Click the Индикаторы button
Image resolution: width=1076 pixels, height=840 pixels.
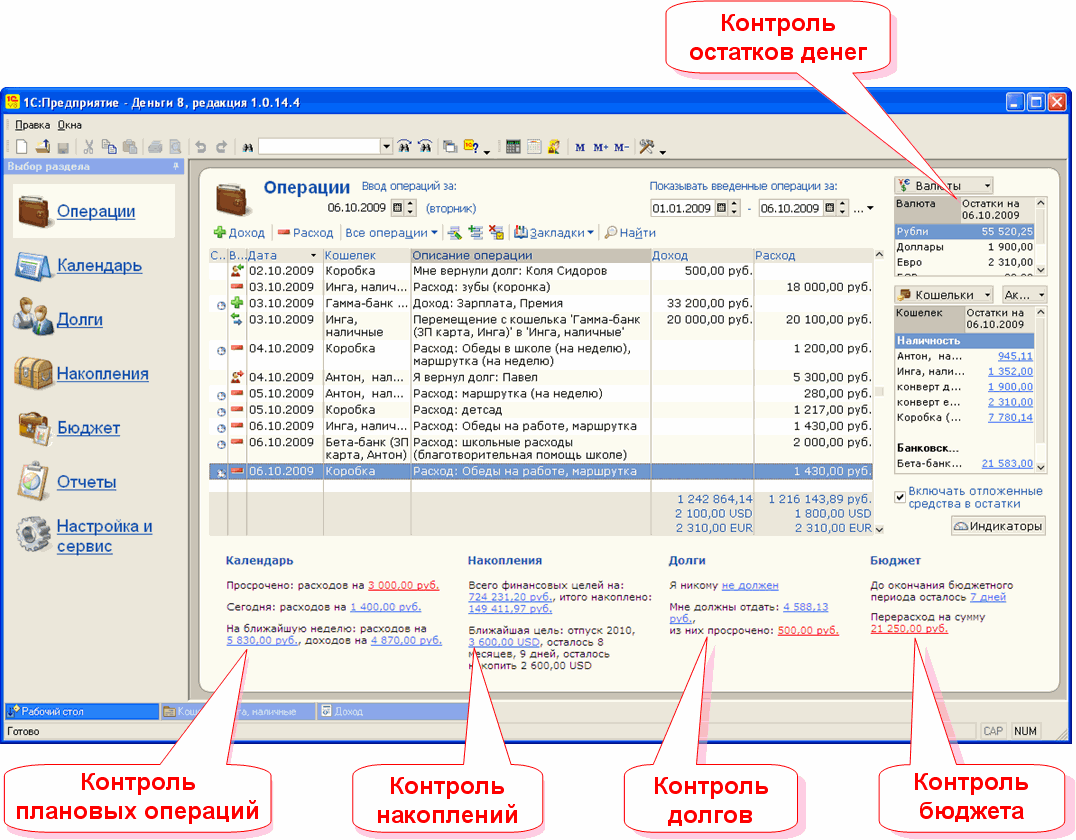point(998,526)
